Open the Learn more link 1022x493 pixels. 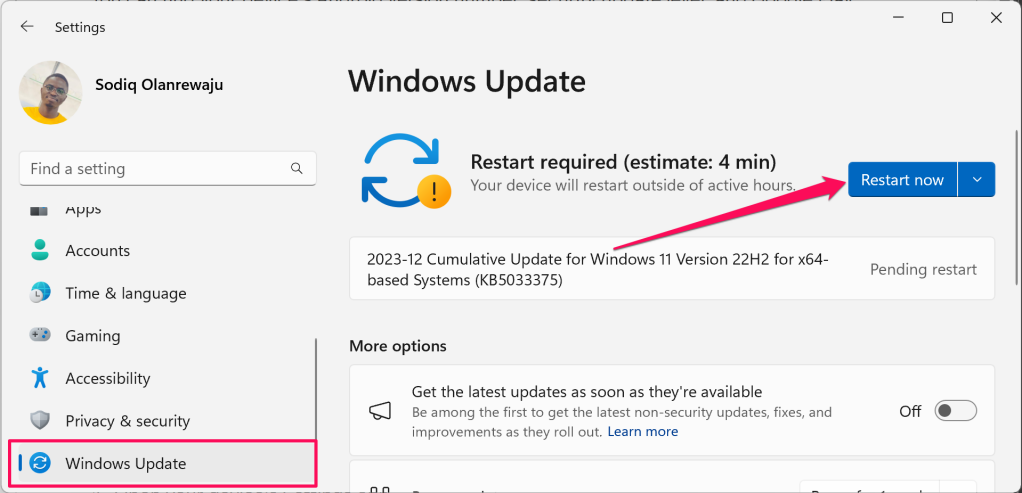click(642, 432)
